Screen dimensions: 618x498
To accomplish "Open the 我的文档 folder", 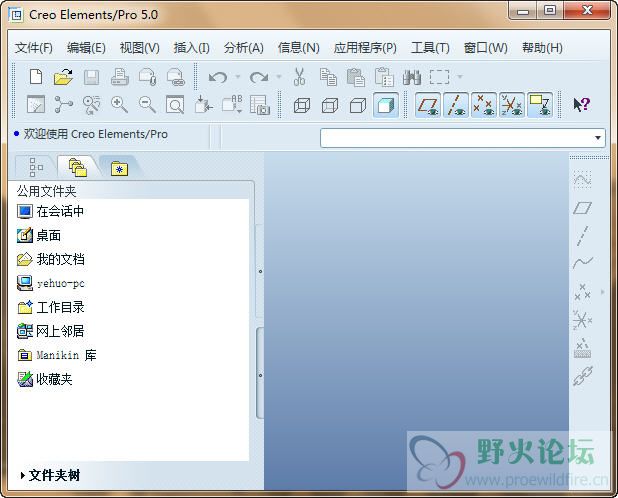I will (51, 259).
